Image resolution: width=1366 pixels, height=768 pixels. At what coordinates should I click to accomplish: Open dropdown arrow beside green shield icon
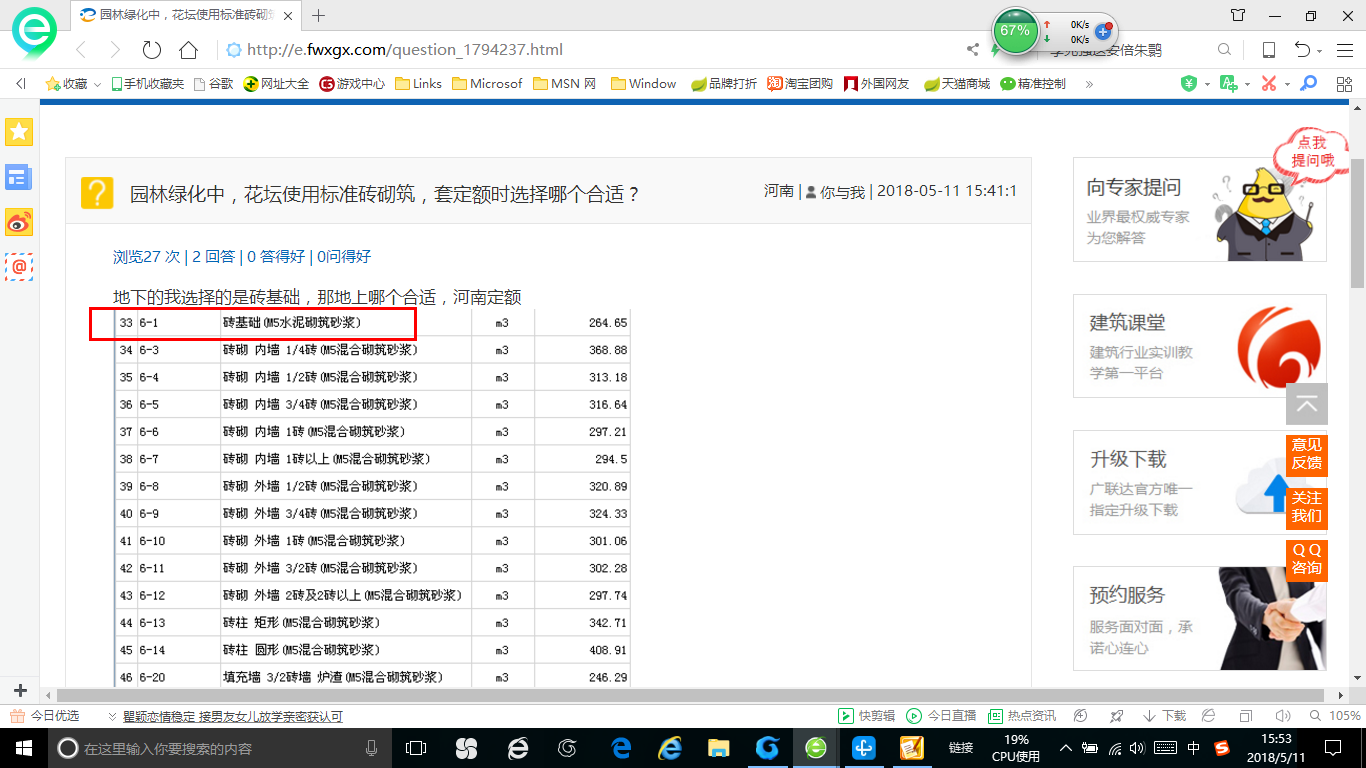[x=1207, y=84]
